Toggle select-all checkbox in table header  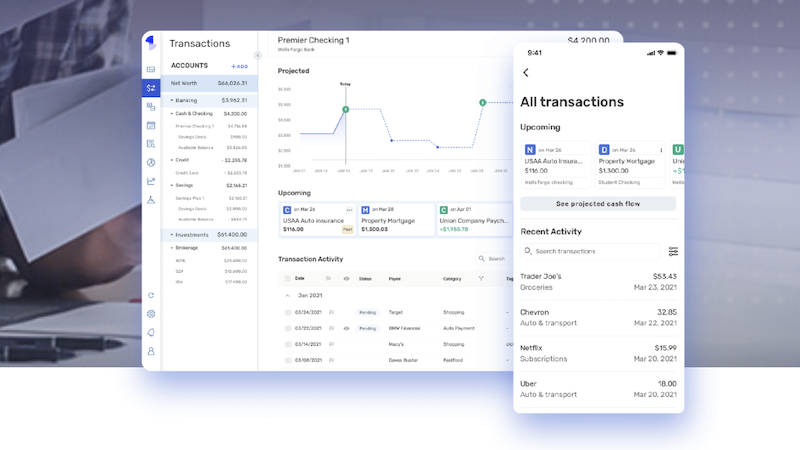[287, 279]
